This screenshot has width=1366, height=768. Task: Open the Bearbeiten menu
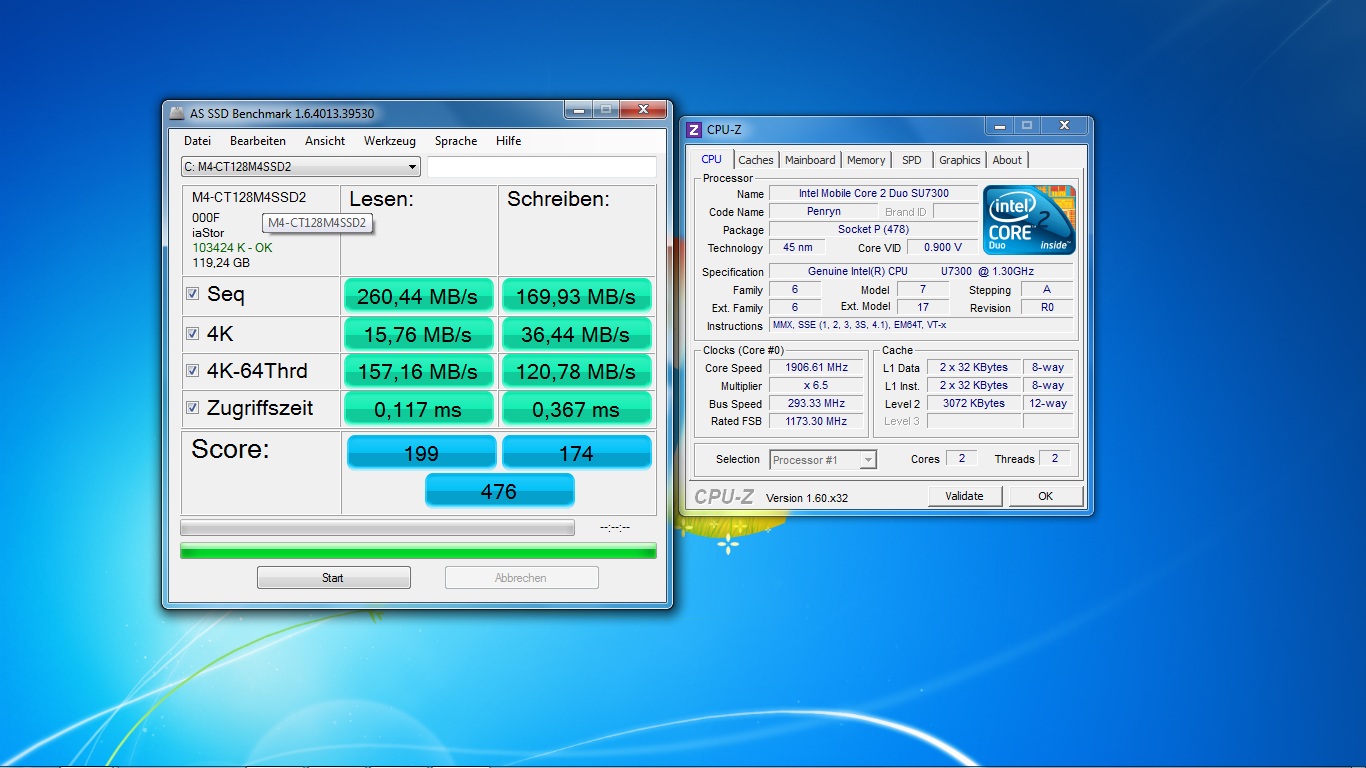coord(258,141)
